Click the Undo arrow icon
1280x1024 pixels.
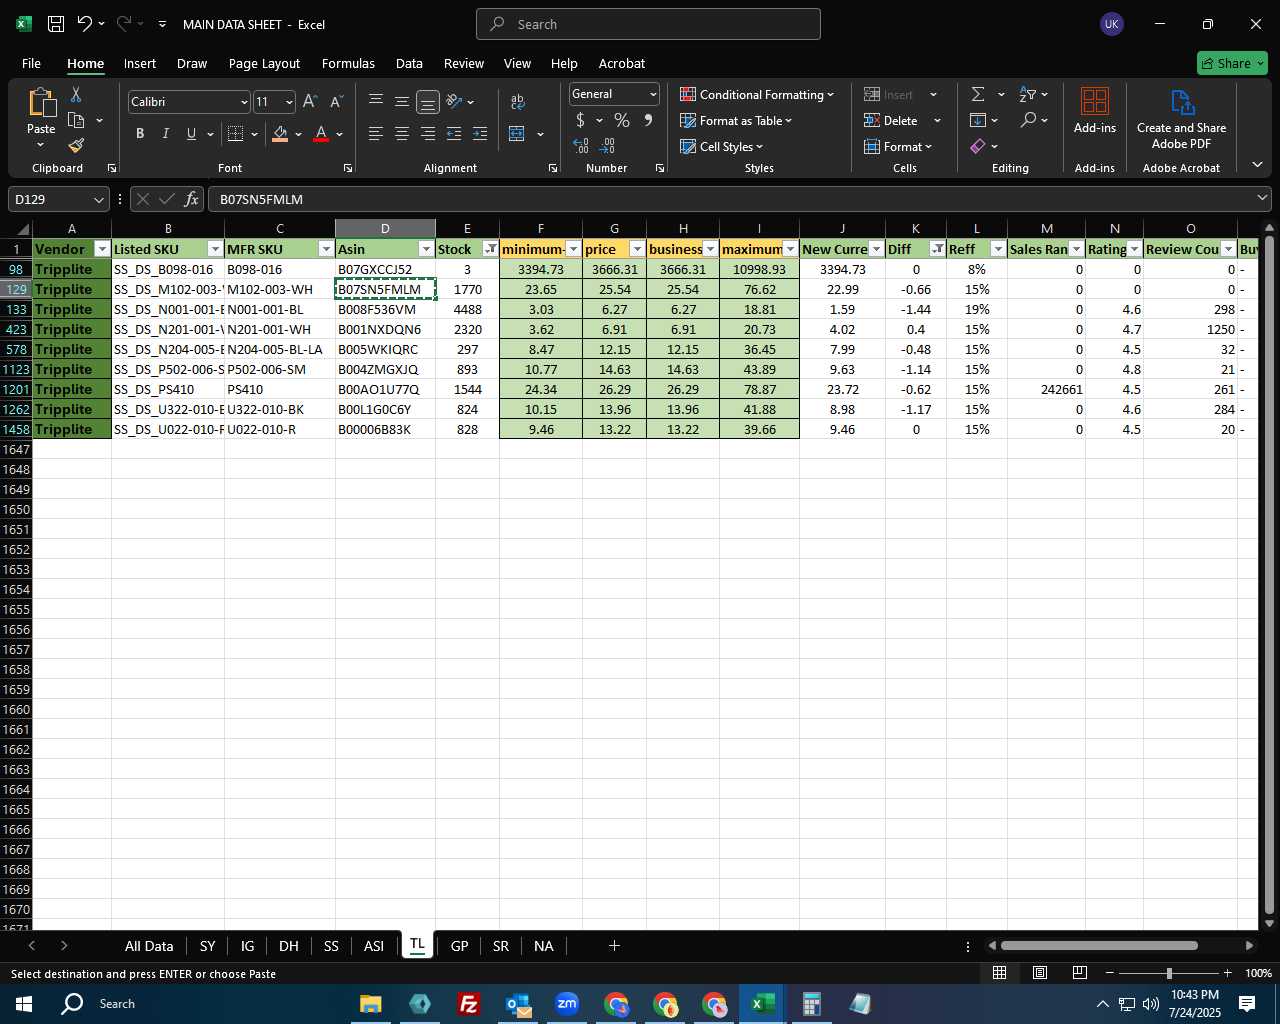point(85,24)
